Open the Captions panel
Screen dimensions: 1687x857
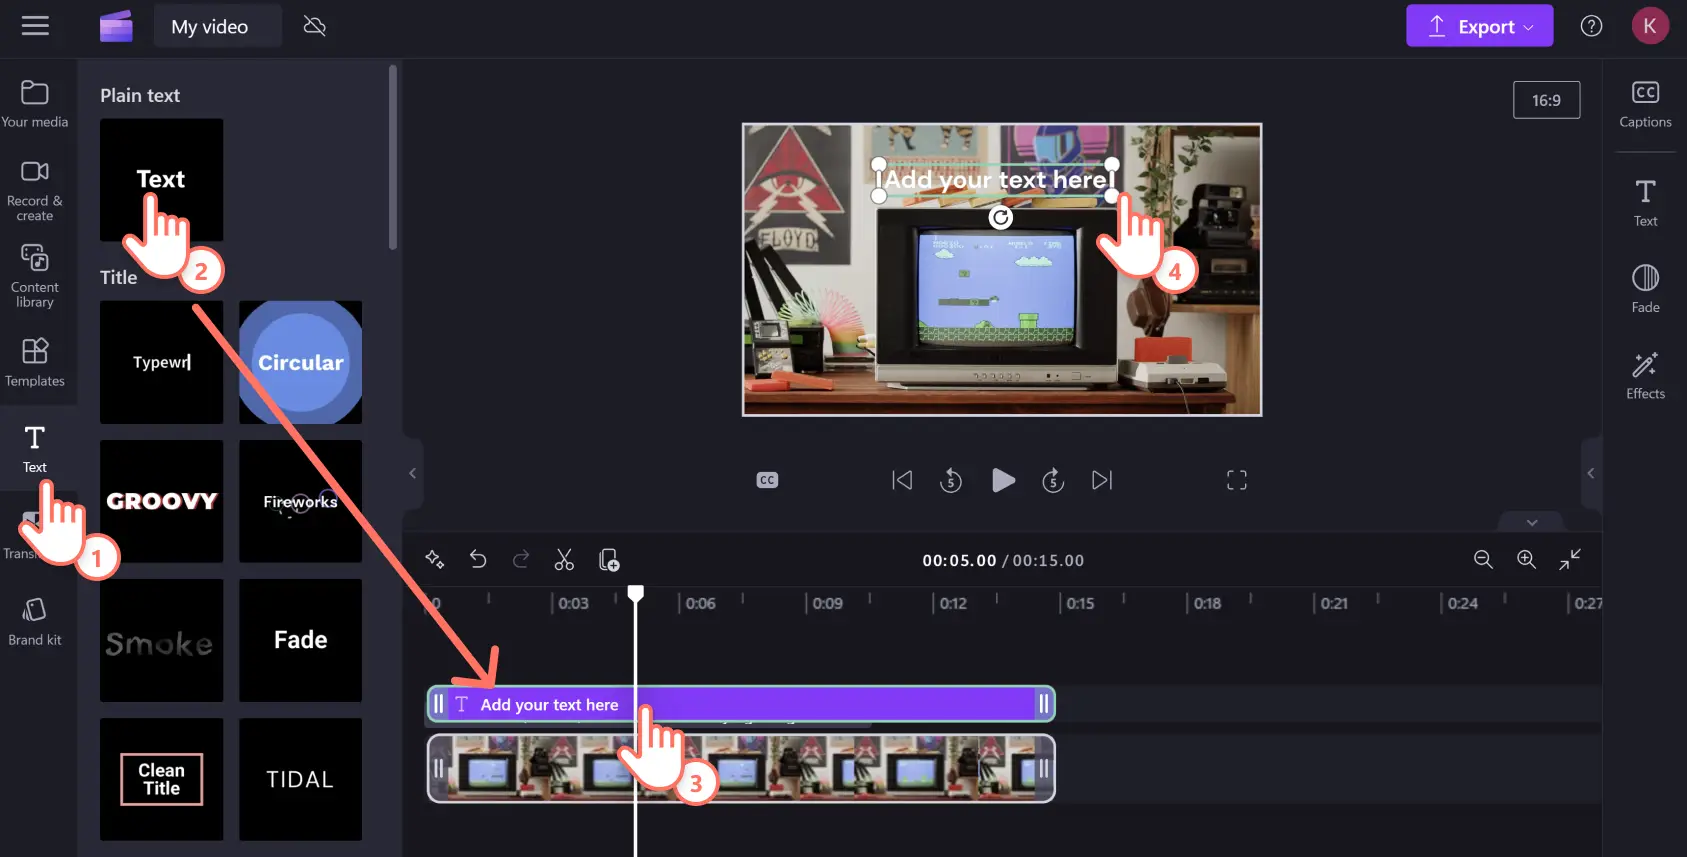1645,104
